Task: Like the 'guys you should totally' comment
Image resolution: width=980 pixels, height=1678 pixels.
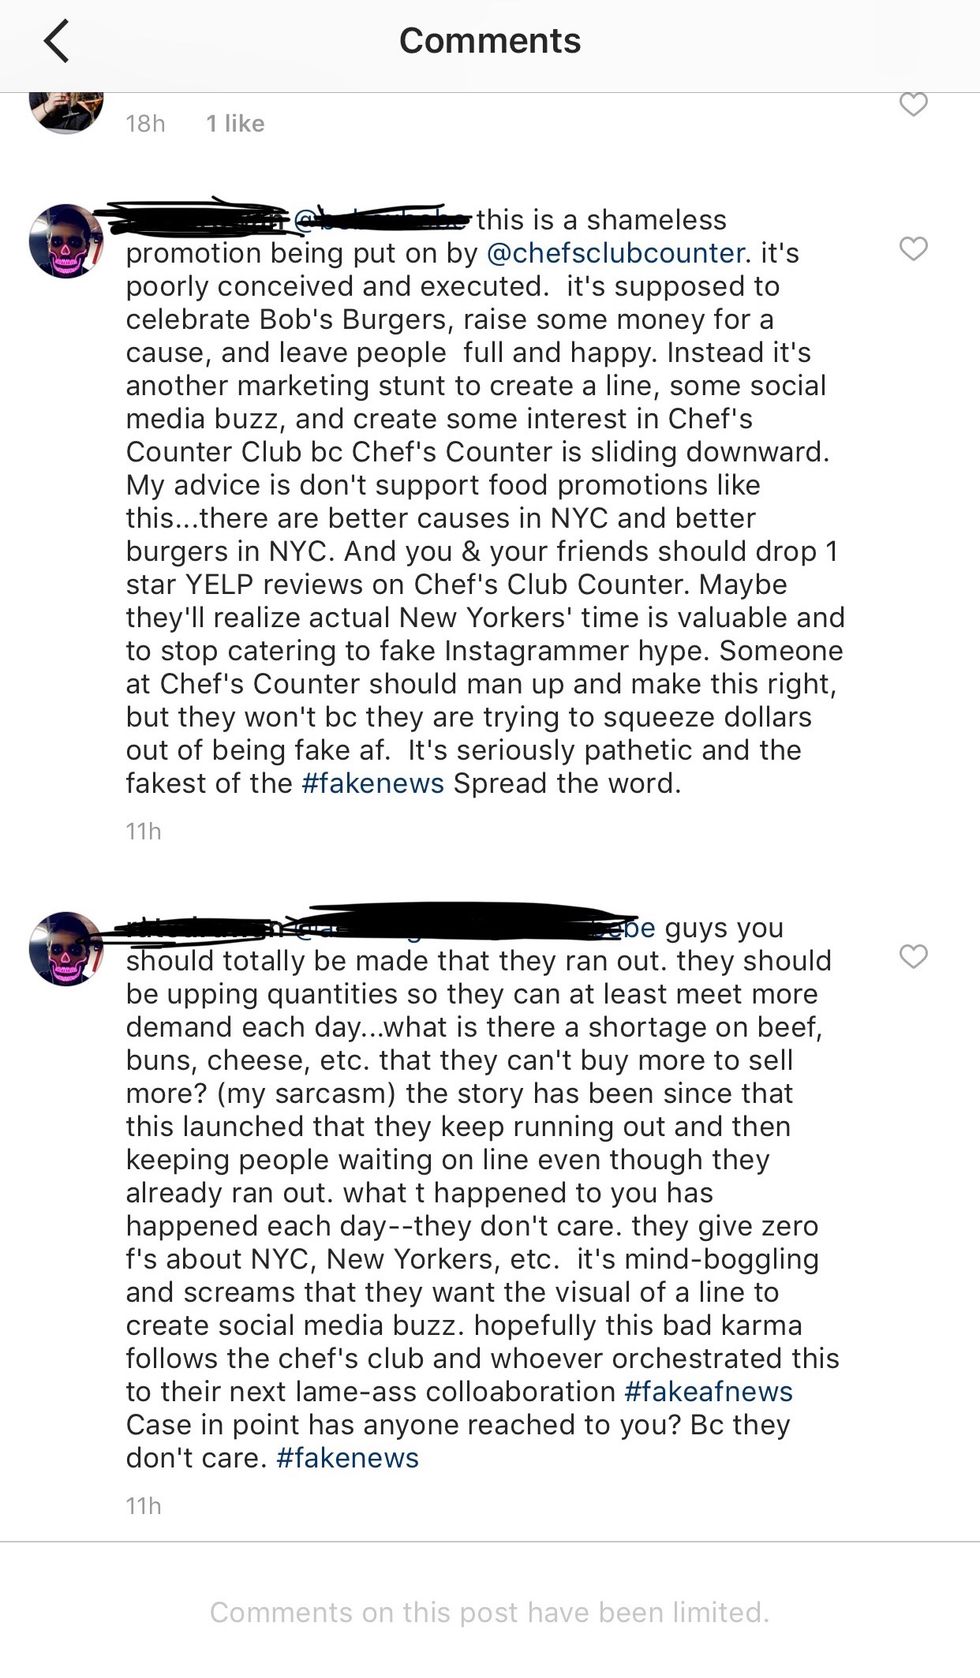Action: (913, 956)
